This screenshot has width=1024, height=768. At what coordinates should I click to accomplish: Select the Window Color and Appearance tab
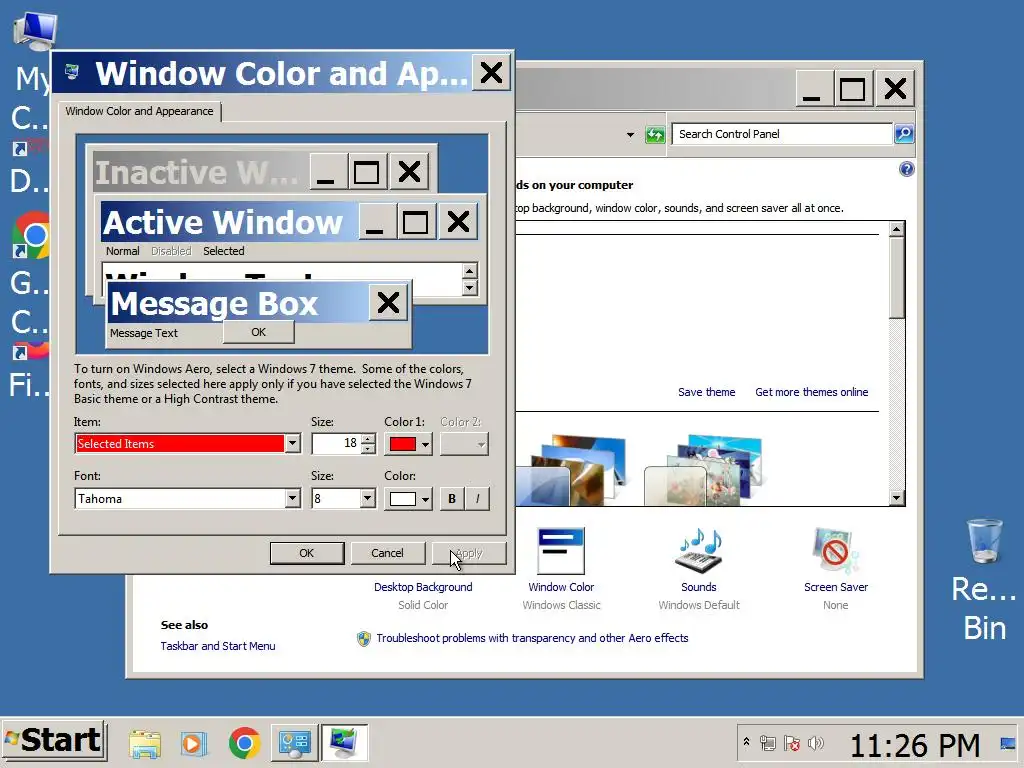pyautogui.click(x=139, y=111)
